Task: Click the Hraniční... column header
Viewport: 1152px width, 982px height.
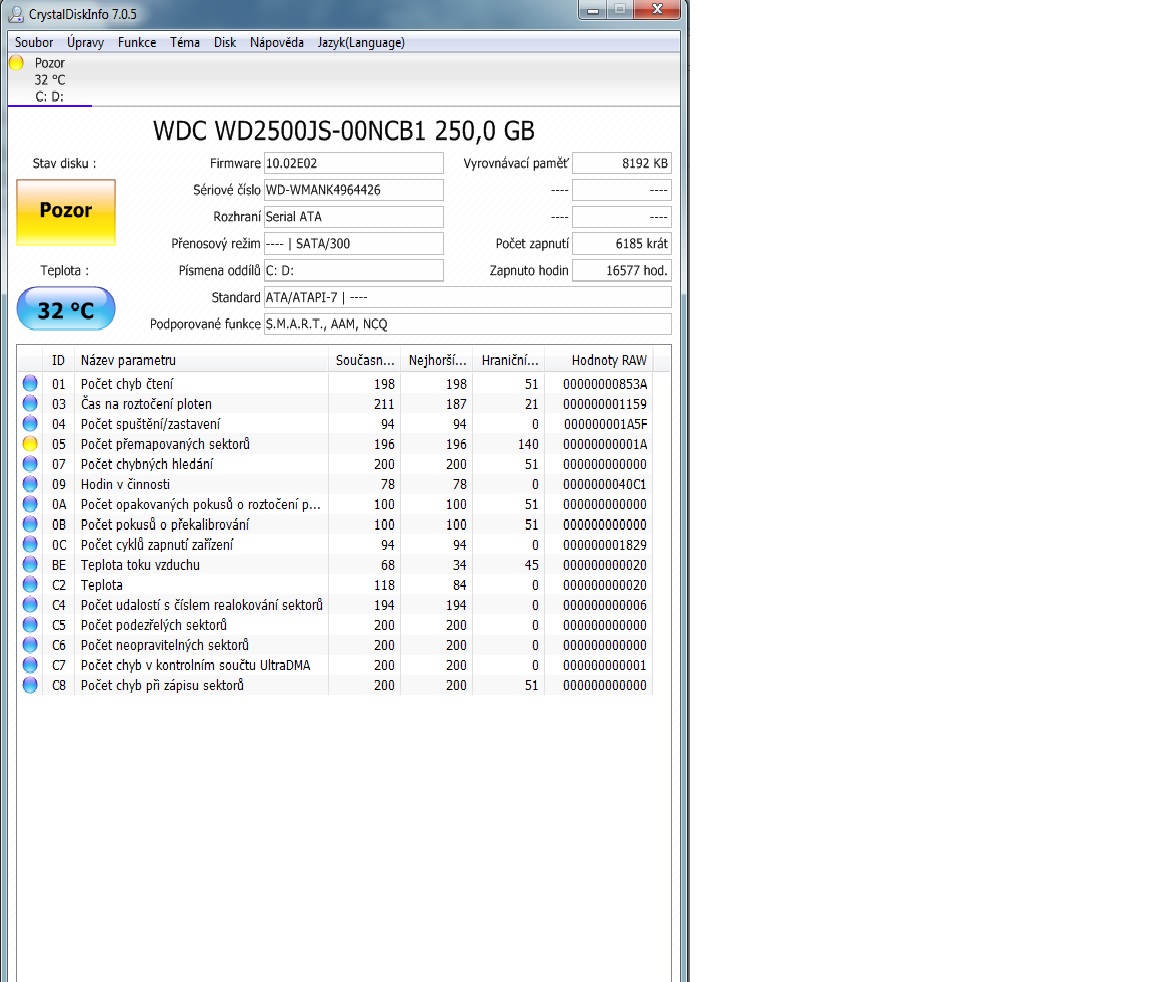Action: [x=508, y=360]
